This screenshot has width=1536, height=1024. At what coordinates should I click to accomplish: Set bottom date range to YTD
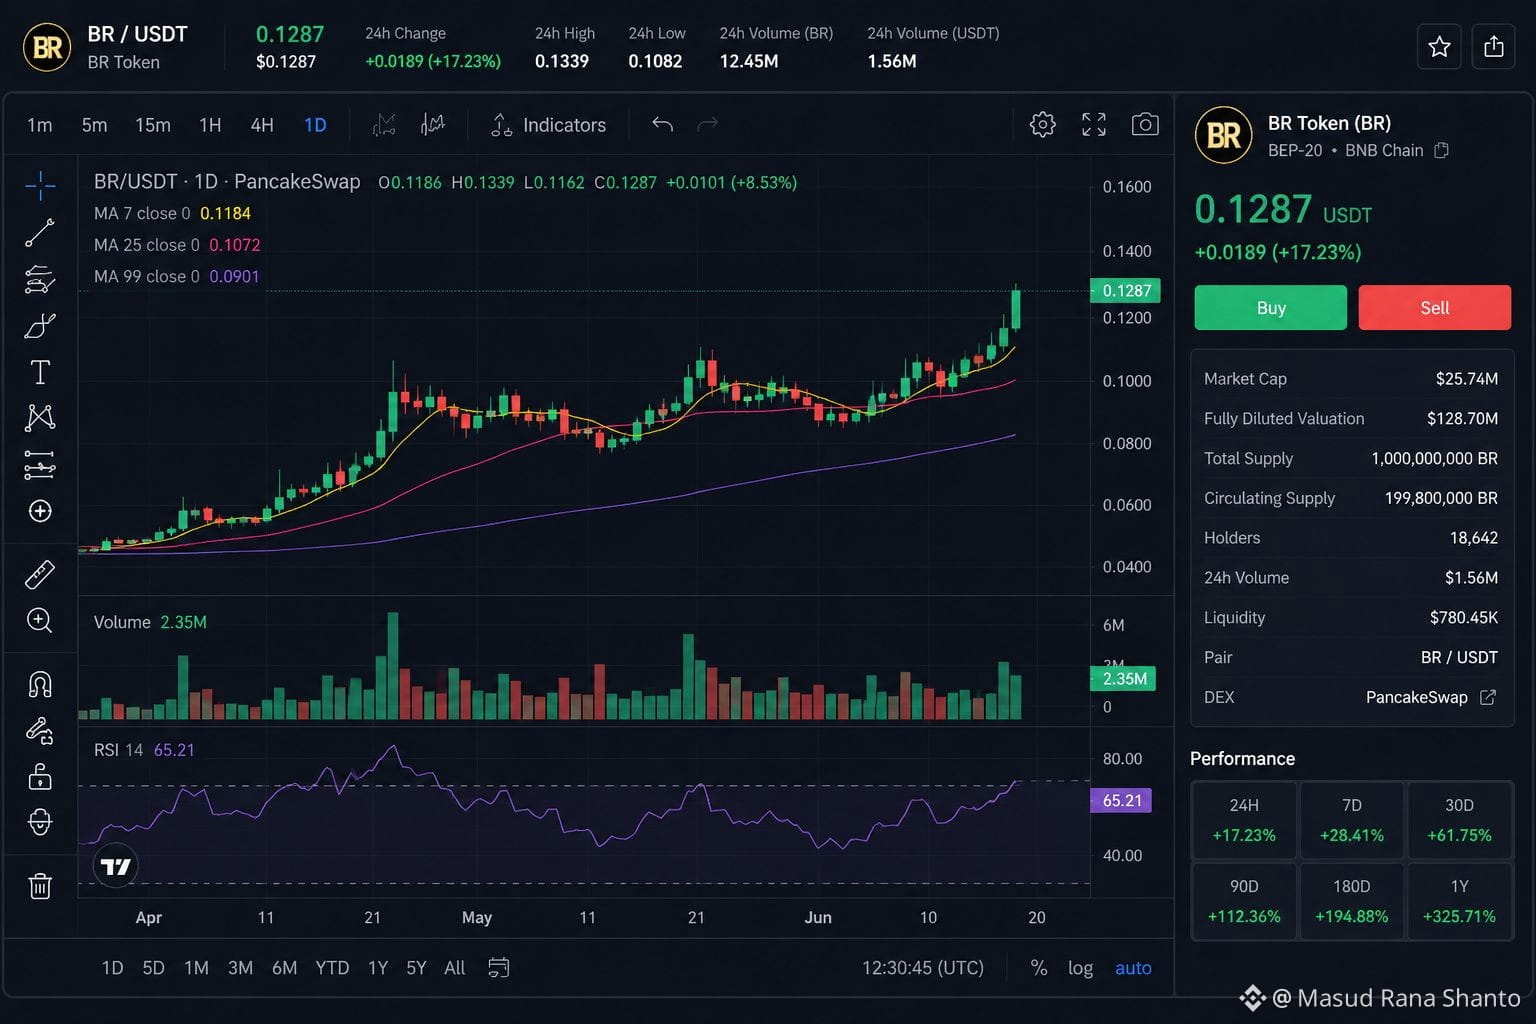tap(332, 968)
